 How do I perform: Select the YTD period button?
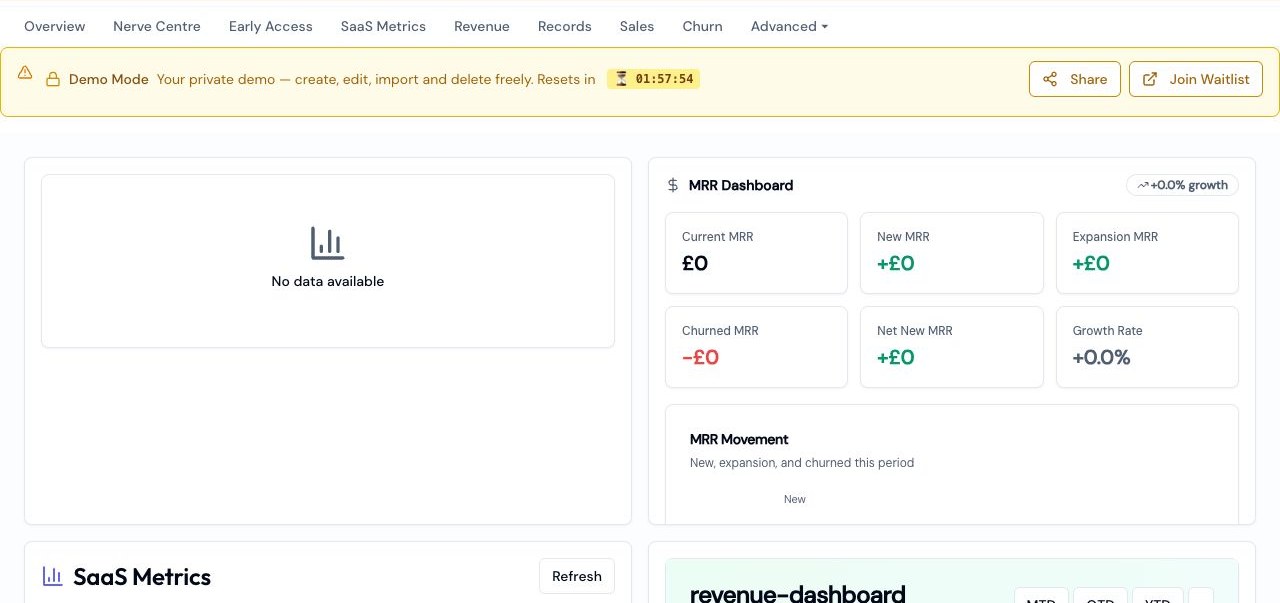[x=1158, y=596]
